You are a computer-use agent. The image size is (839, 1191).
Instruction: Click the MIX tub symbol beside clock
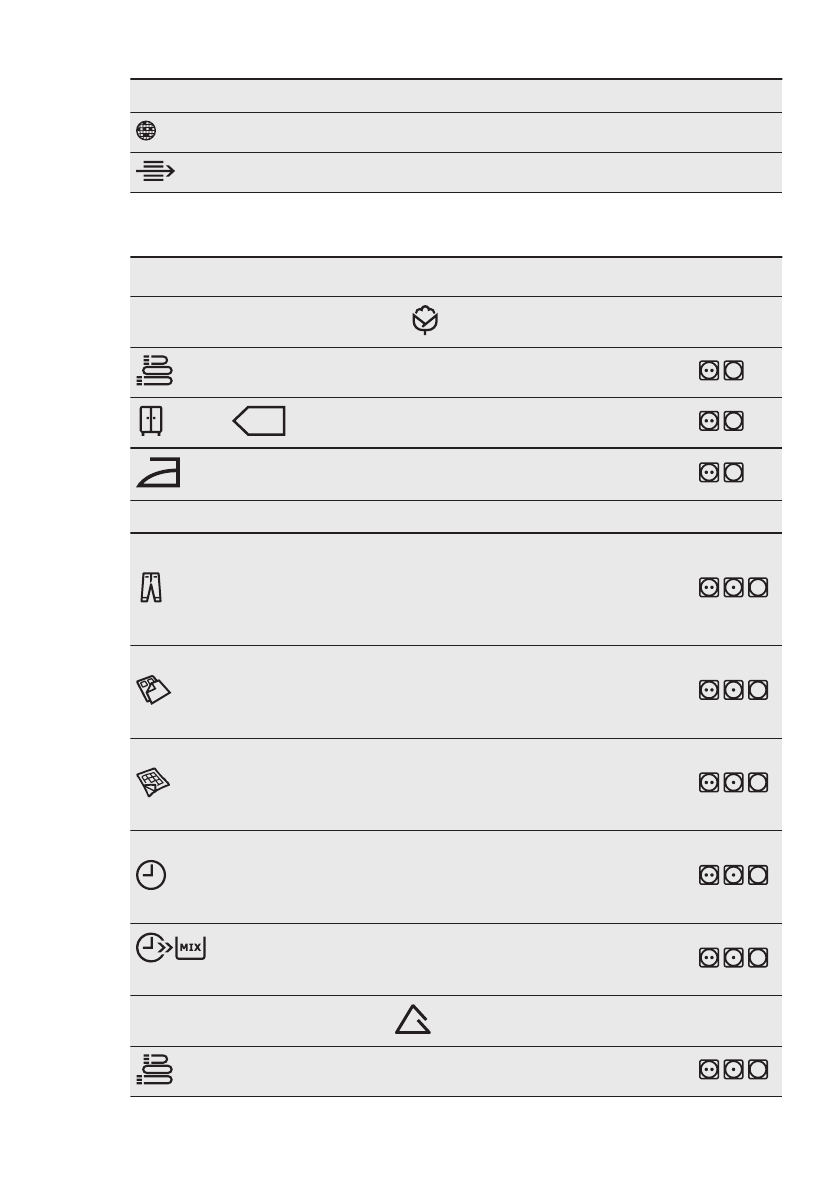pyautogui.click(x=190, y=947)
